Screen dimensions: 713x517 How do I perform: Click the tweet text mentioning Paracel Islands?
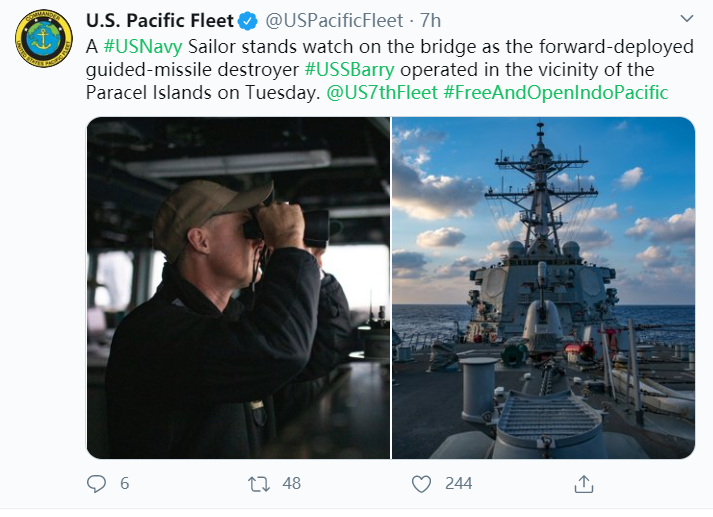200,93
